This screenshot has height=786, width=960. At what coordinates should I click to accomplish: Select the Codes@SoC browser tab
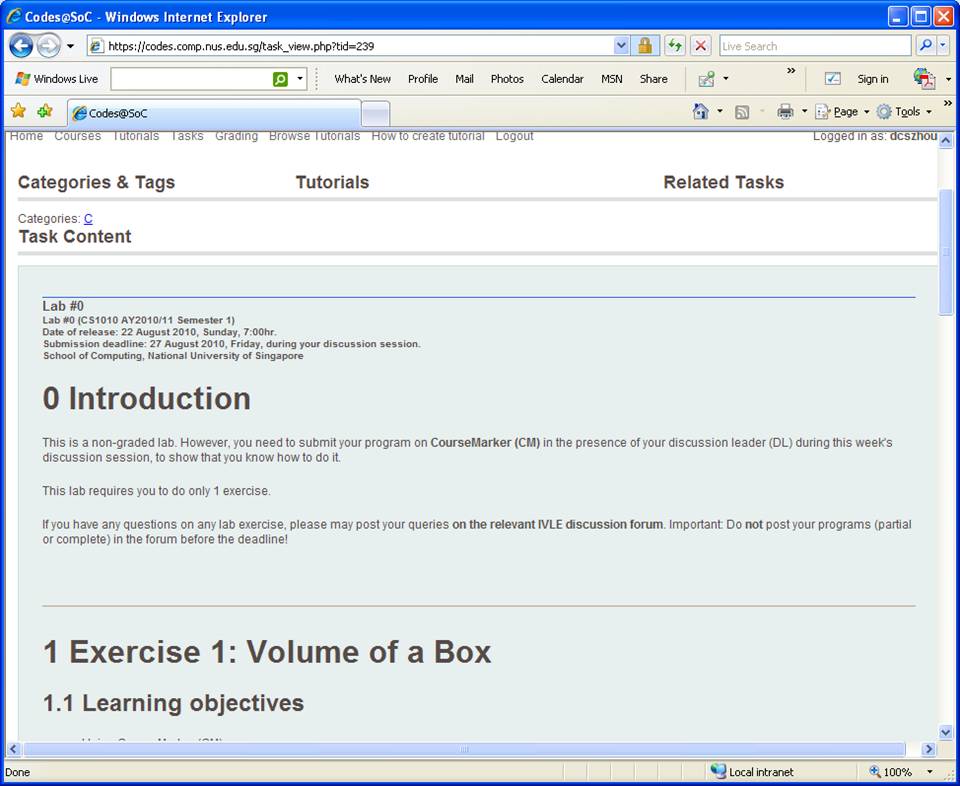point(212,113)
